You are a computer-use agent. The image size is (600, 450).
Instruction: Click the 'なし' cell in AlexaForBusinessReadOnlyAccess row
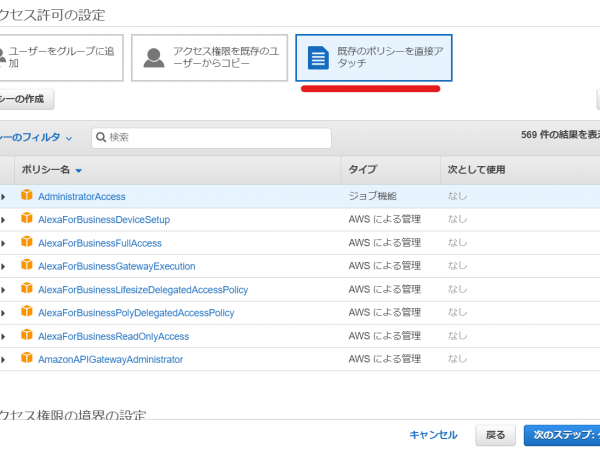(x=457, y=336)
